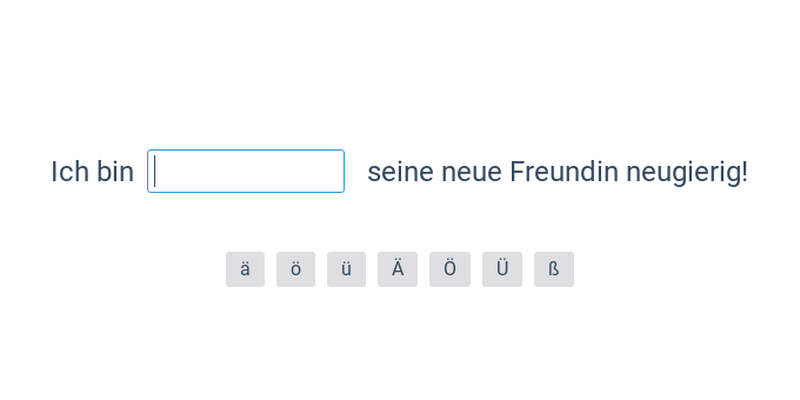The width and height of the screenshot is (800, 400).
Task: Insert uppercase Ä character
Action: coord(397,269)
